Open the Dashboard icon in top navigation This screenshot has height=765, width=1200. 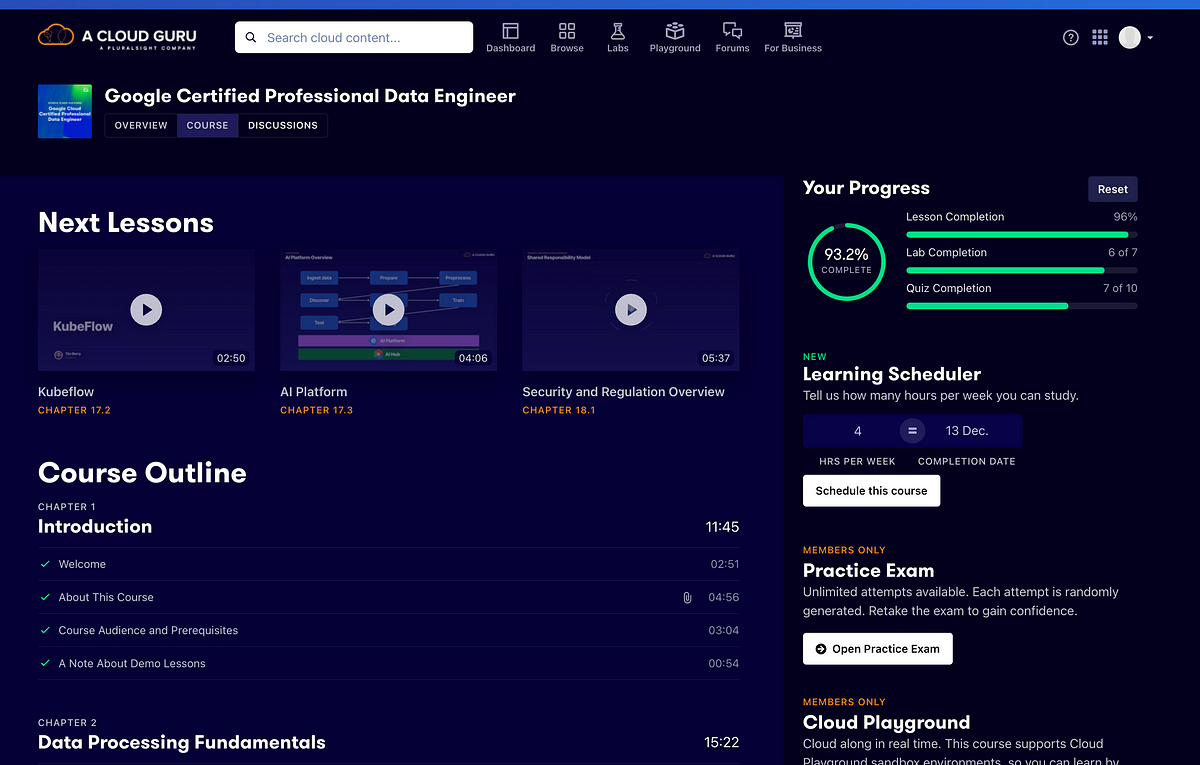[x=510, y=32]
